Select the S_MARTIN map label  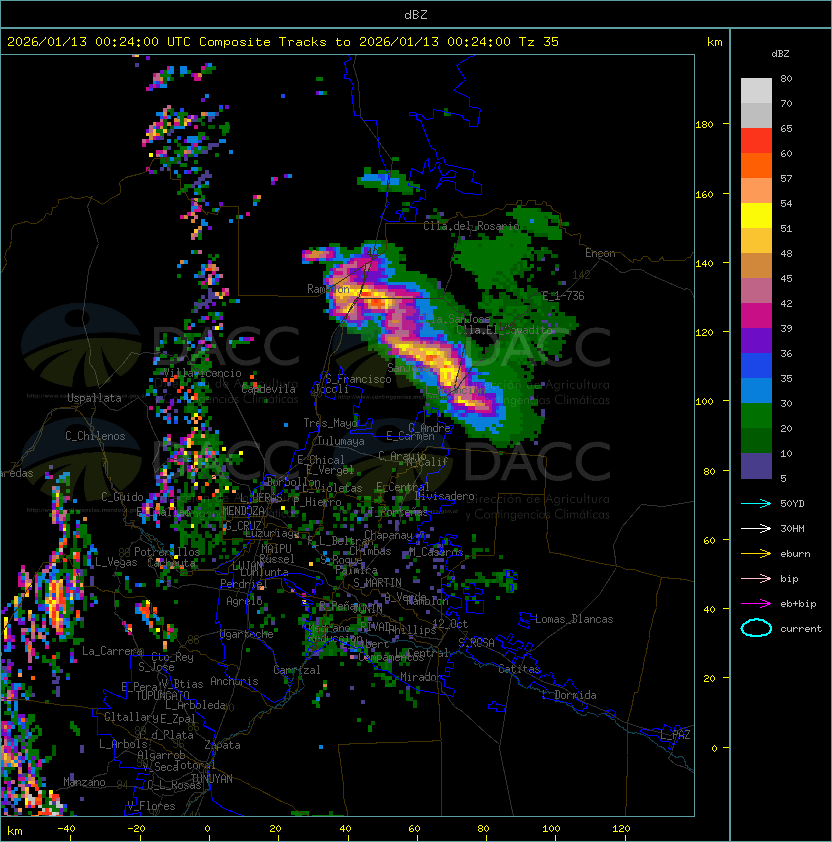tap(377, 583)
